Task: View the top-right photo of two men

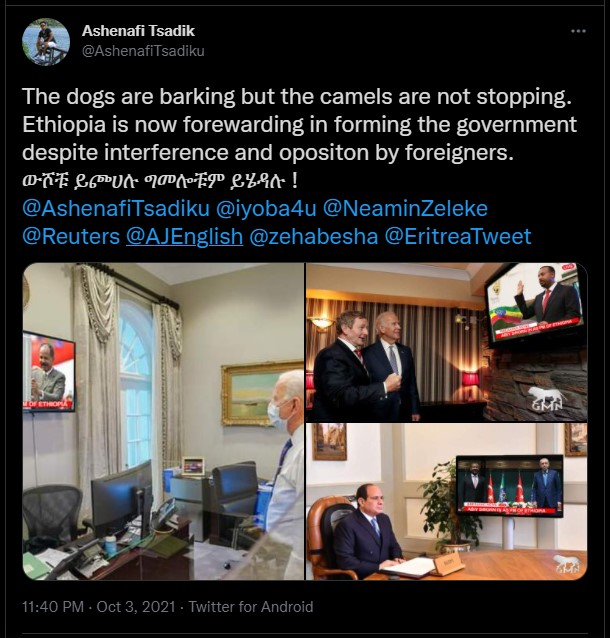Action: point(446,342)
